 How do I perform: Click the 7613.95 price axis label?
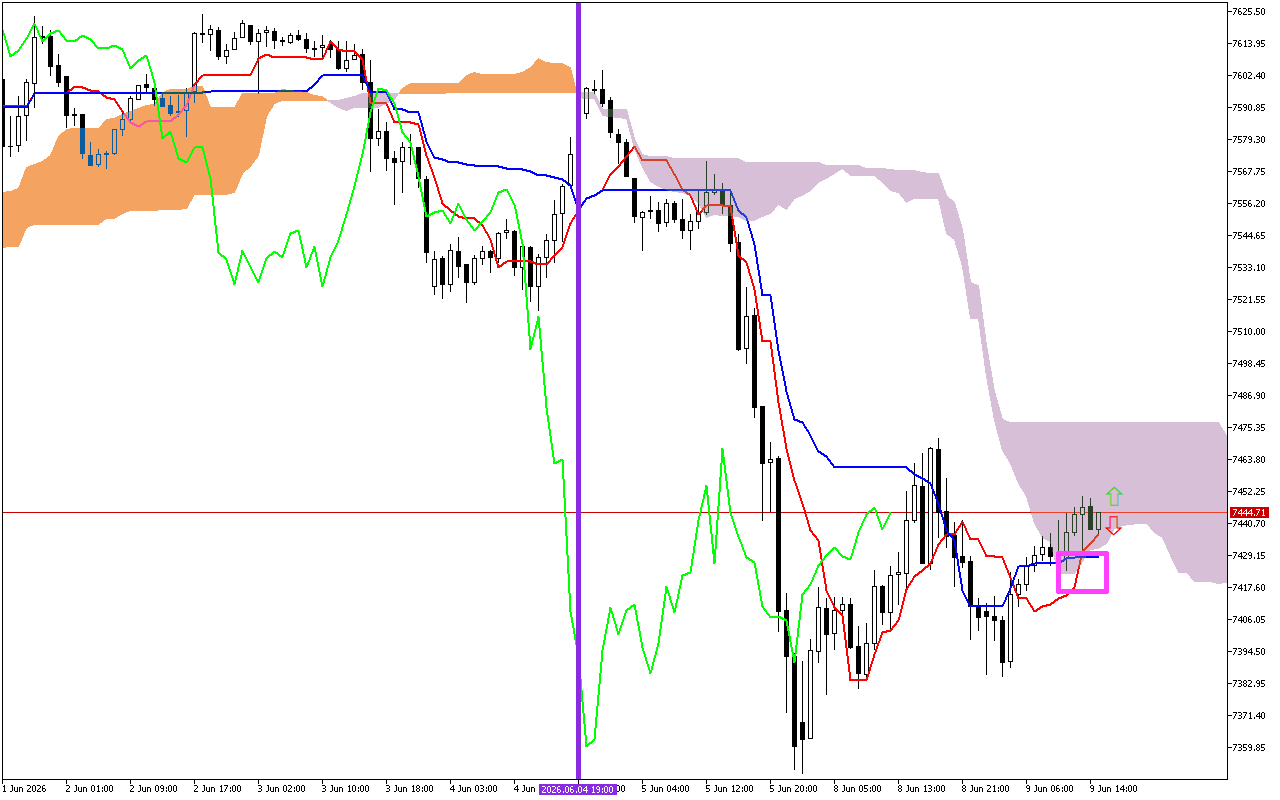click(1250, 43)
